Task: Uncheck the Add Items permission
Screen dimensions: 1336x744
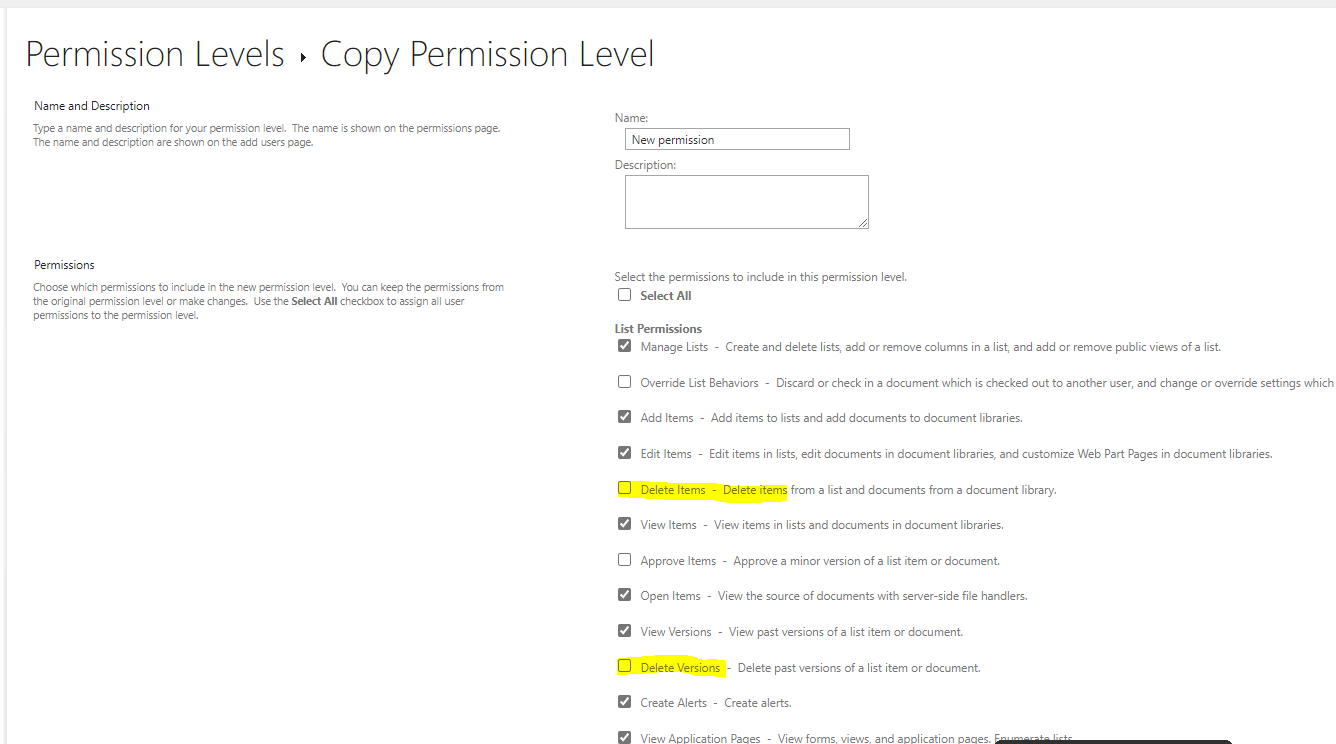Action: click(x=624, y=416)
